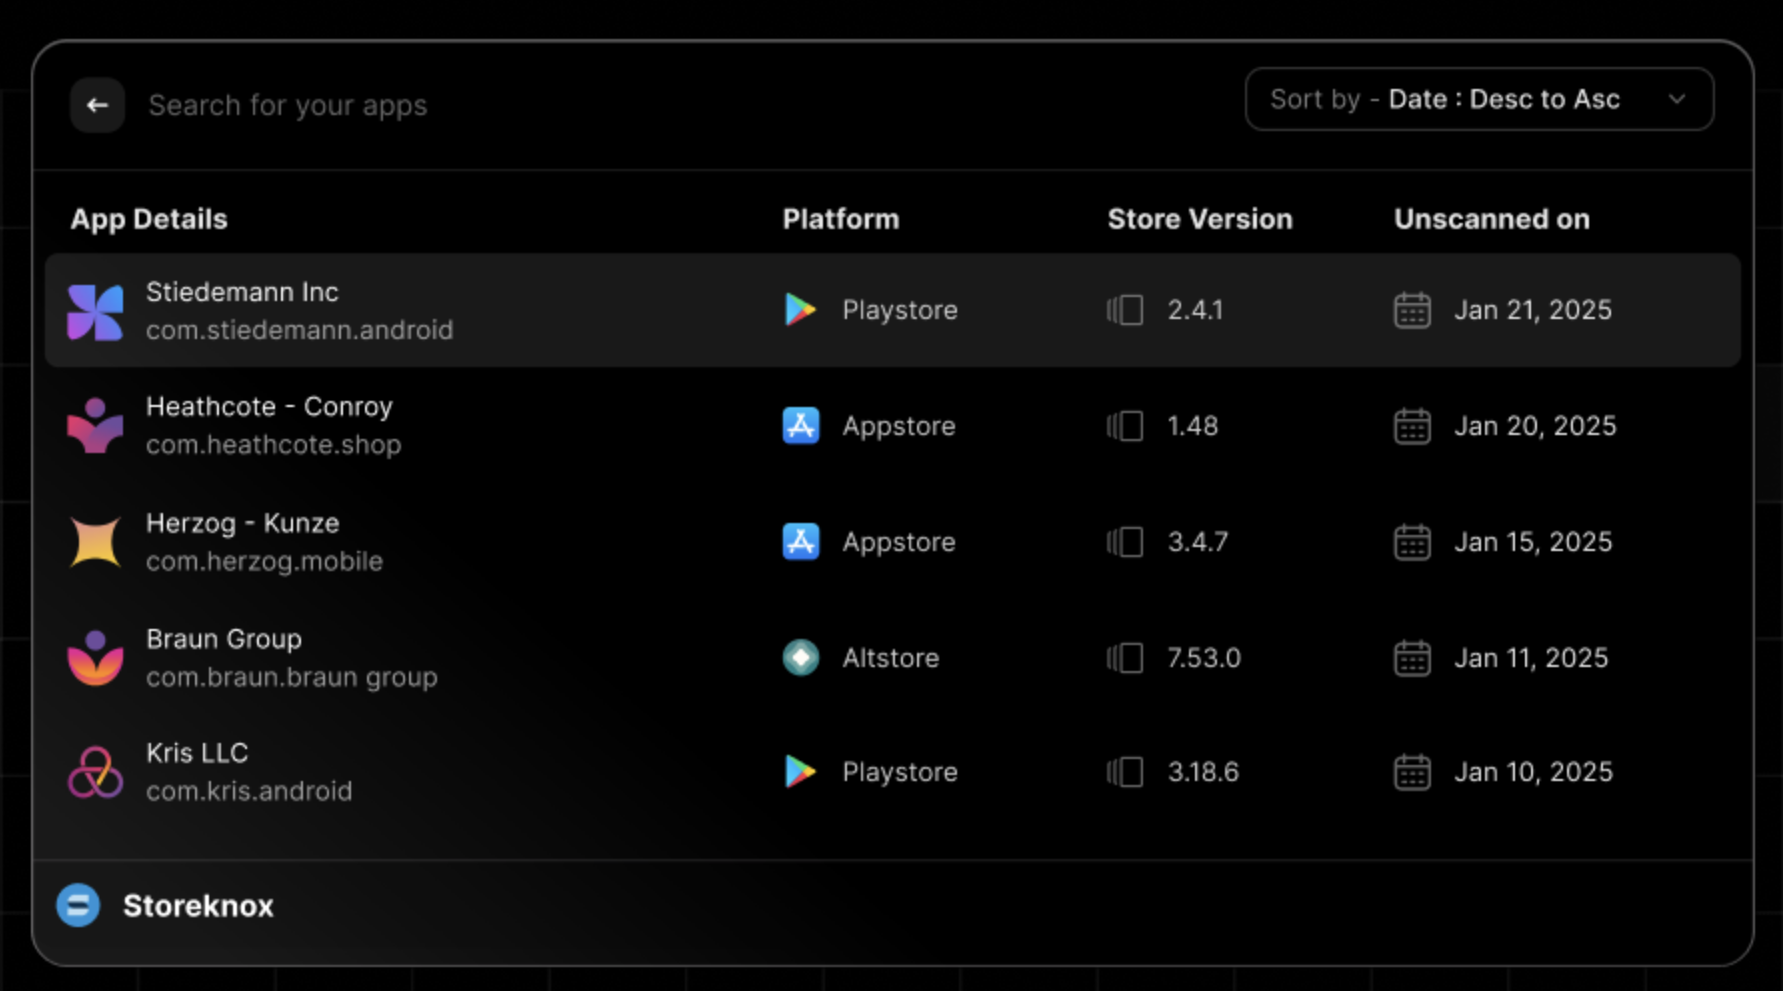Image resolution: width=1783 pixels, height=991 pixels.
Task: Select the Stiedemann Inc app name
Action: tap(242, 292)
